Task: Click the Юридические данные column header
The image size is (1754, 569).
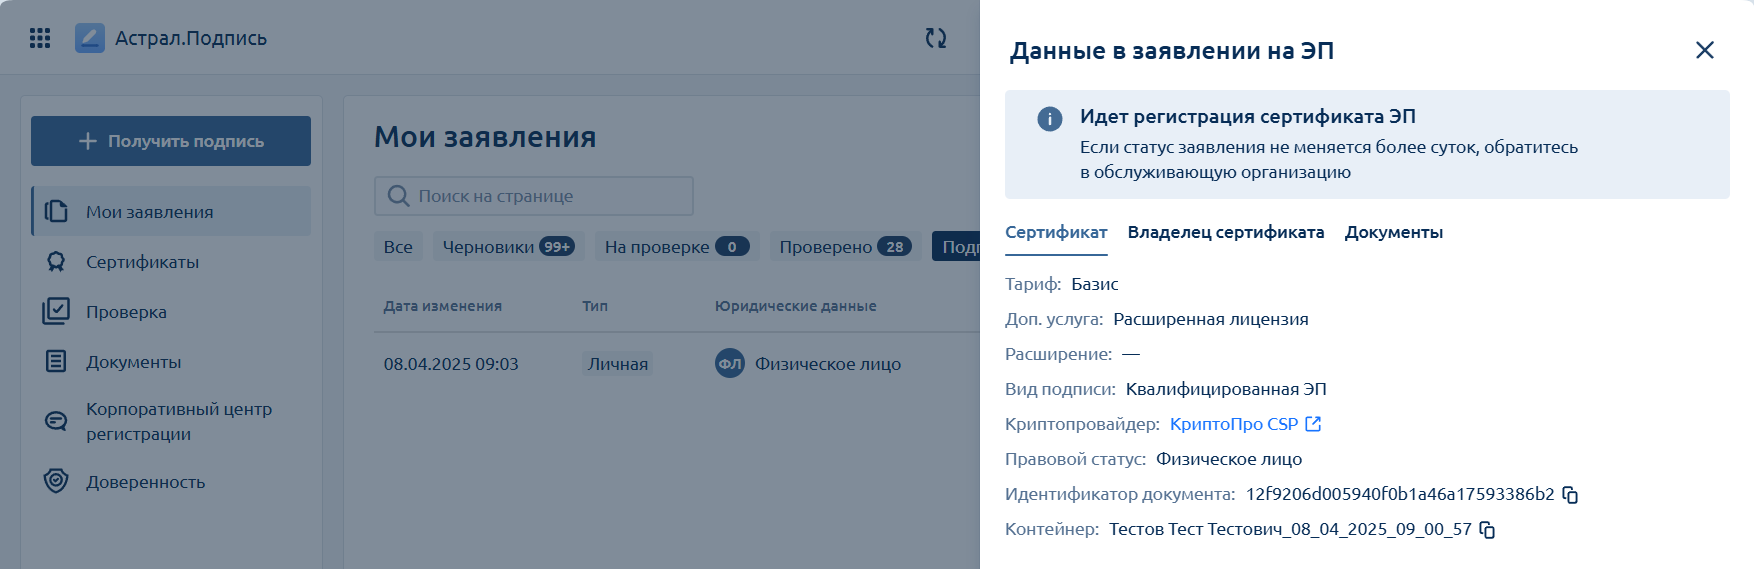Action: coord(795,306)
